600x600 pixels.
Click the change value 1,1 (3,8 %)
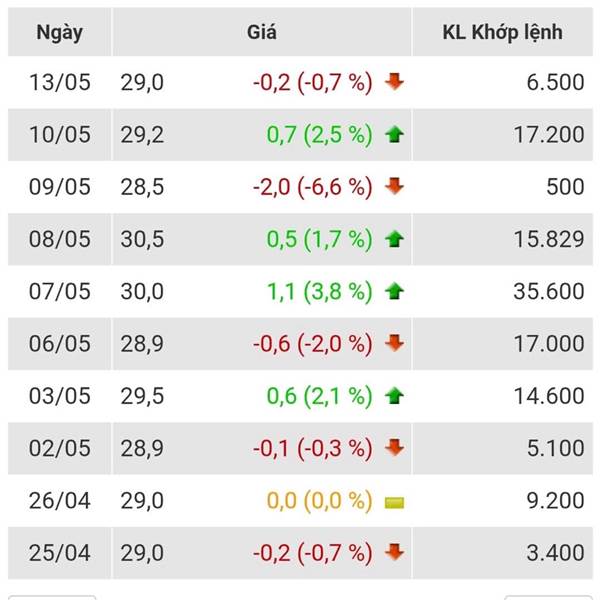[x=319, y=291]
